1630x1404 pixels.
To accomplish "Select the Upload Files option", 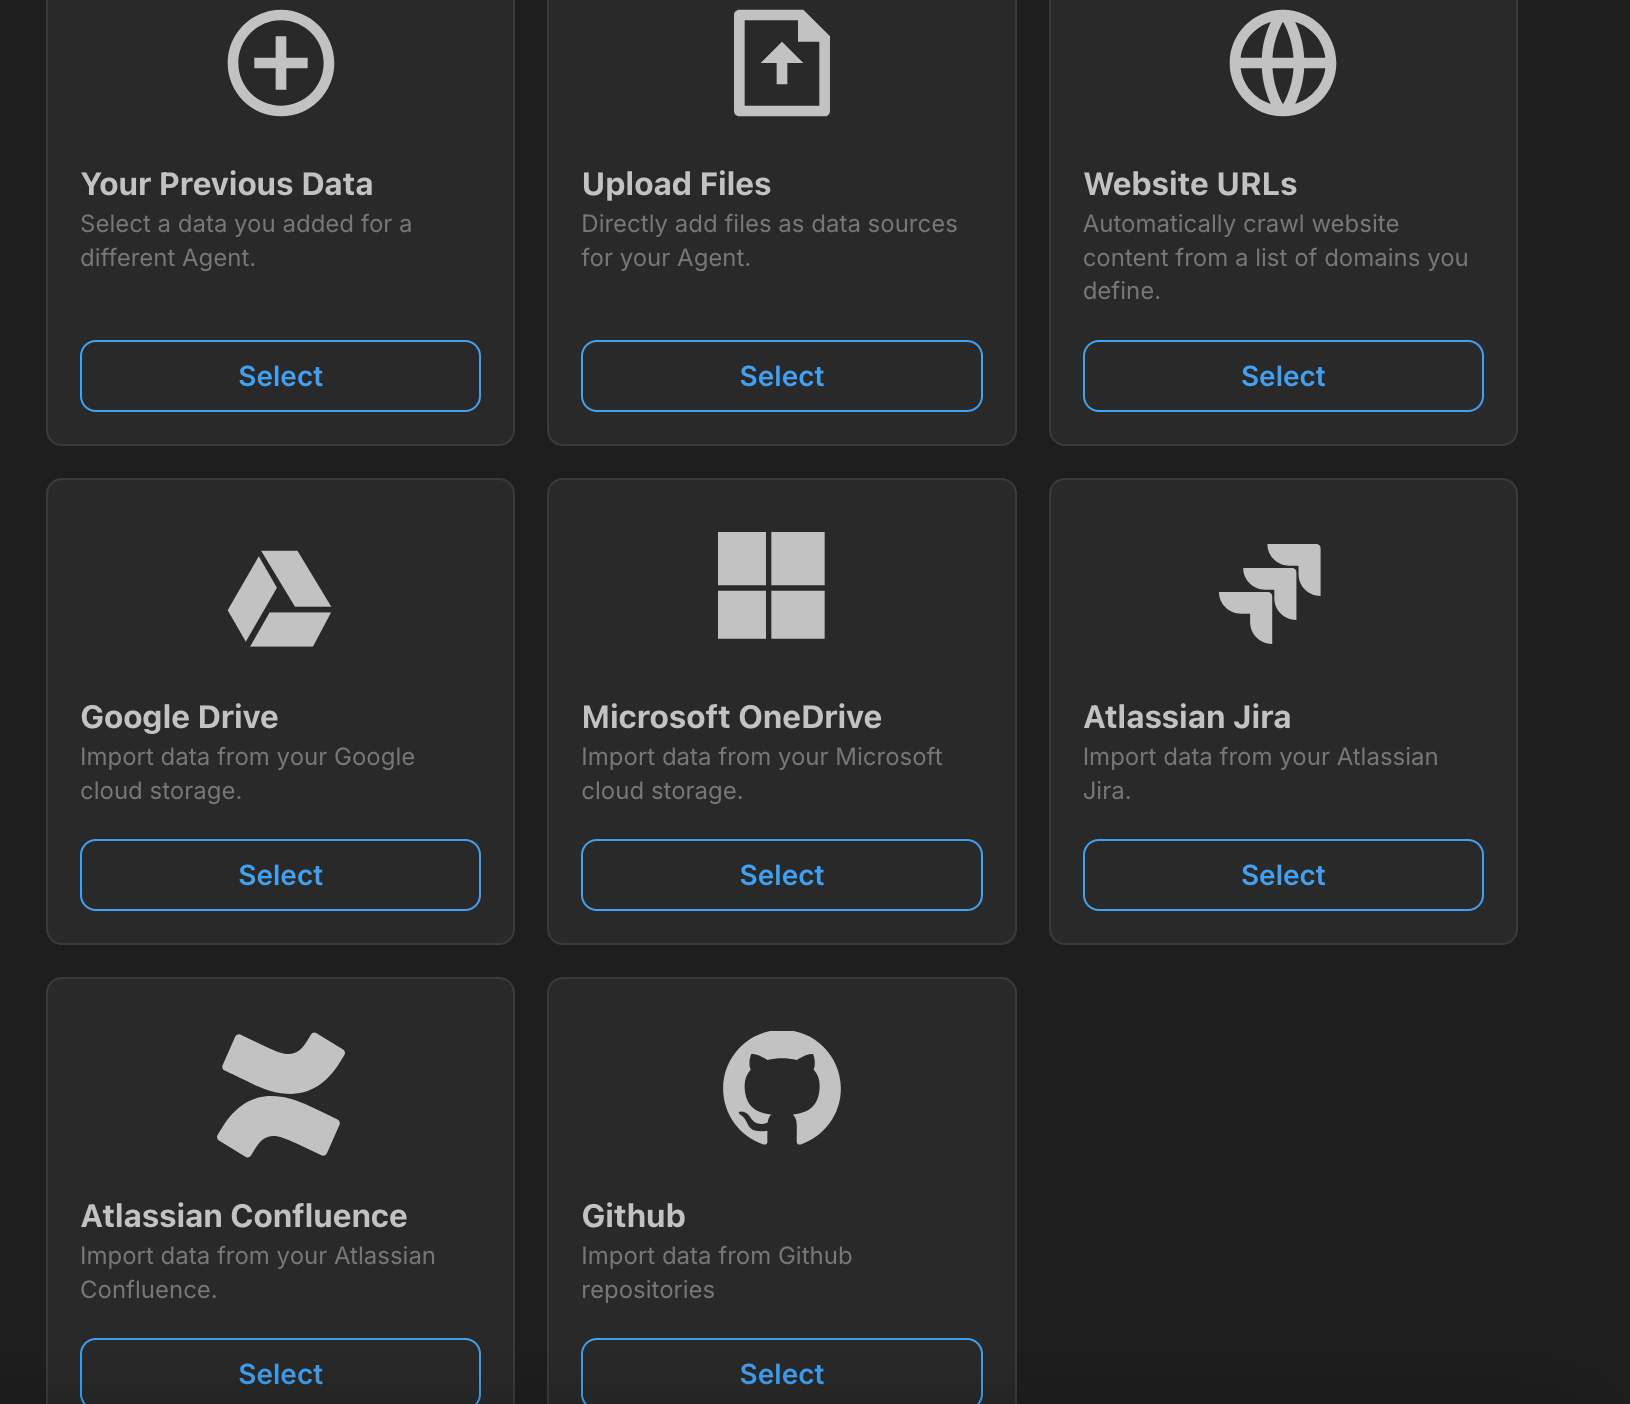I will click(x=782, y=376).
